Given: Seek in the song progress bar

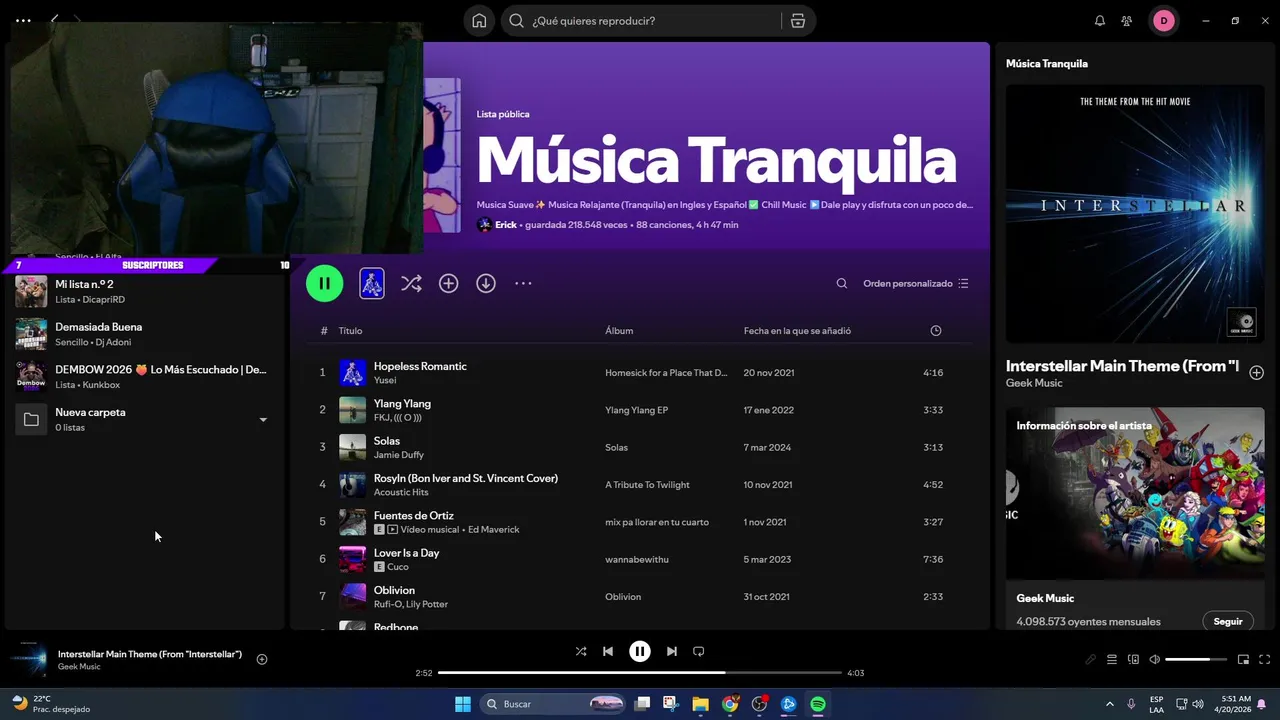Looking at the screenshot, I should (640, 673).
